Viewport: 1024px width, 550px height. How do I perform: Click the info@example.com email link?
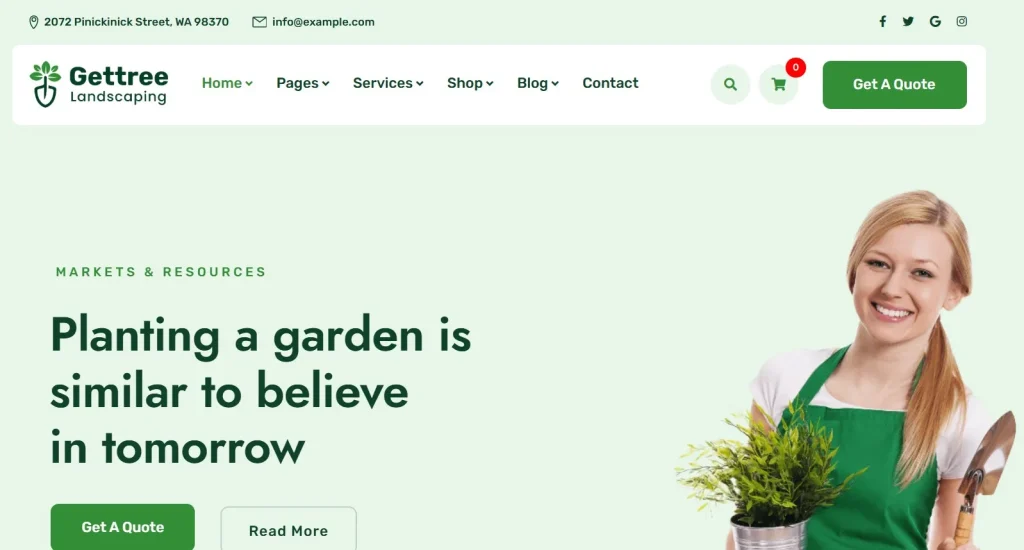pos(323,22)
